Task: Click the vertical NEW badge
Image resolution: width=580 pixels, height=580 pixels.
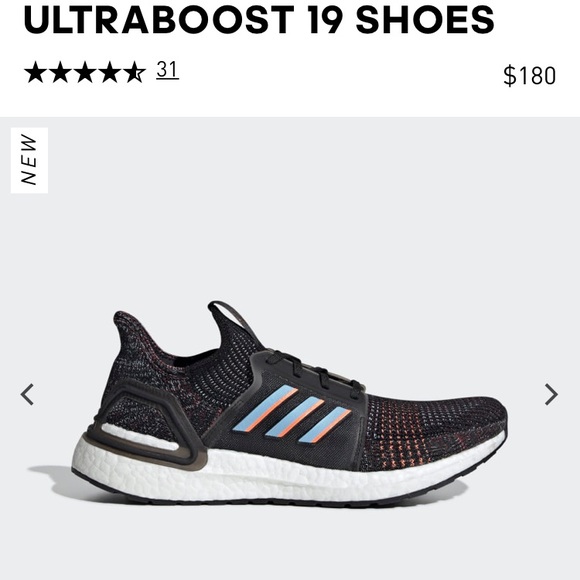Action: coord(29,160)
